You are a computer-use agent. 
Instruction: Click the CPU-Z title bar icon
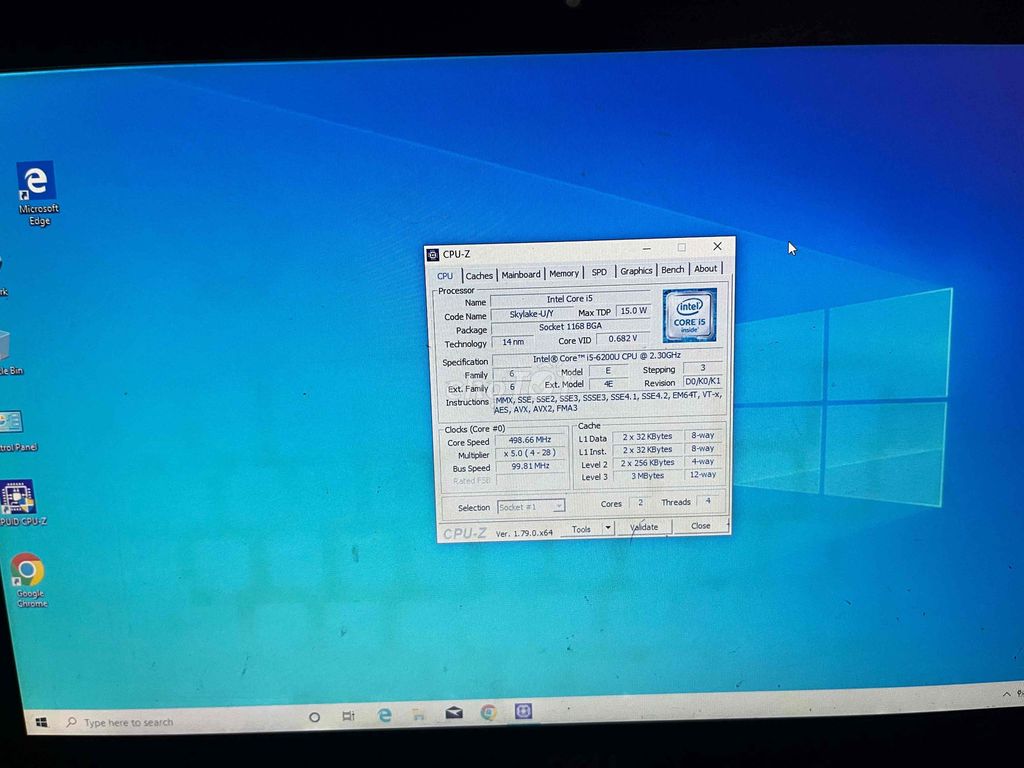click(433, 255)
